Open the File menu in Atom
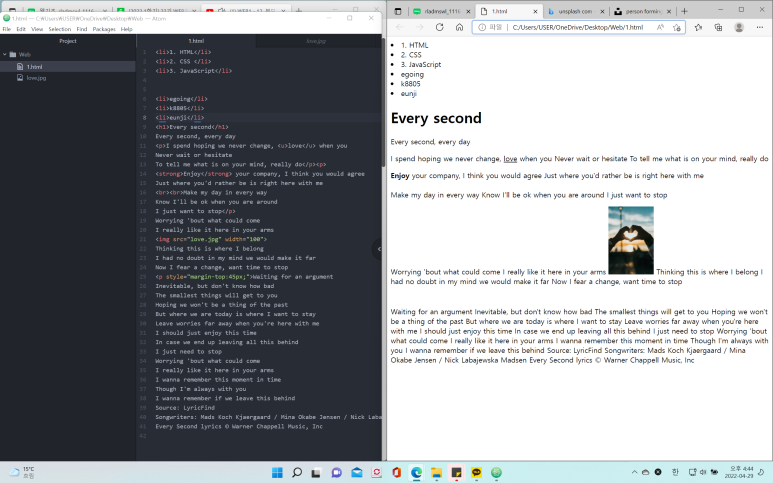Viewport: 773px width, 483px height. pos(6,29)
